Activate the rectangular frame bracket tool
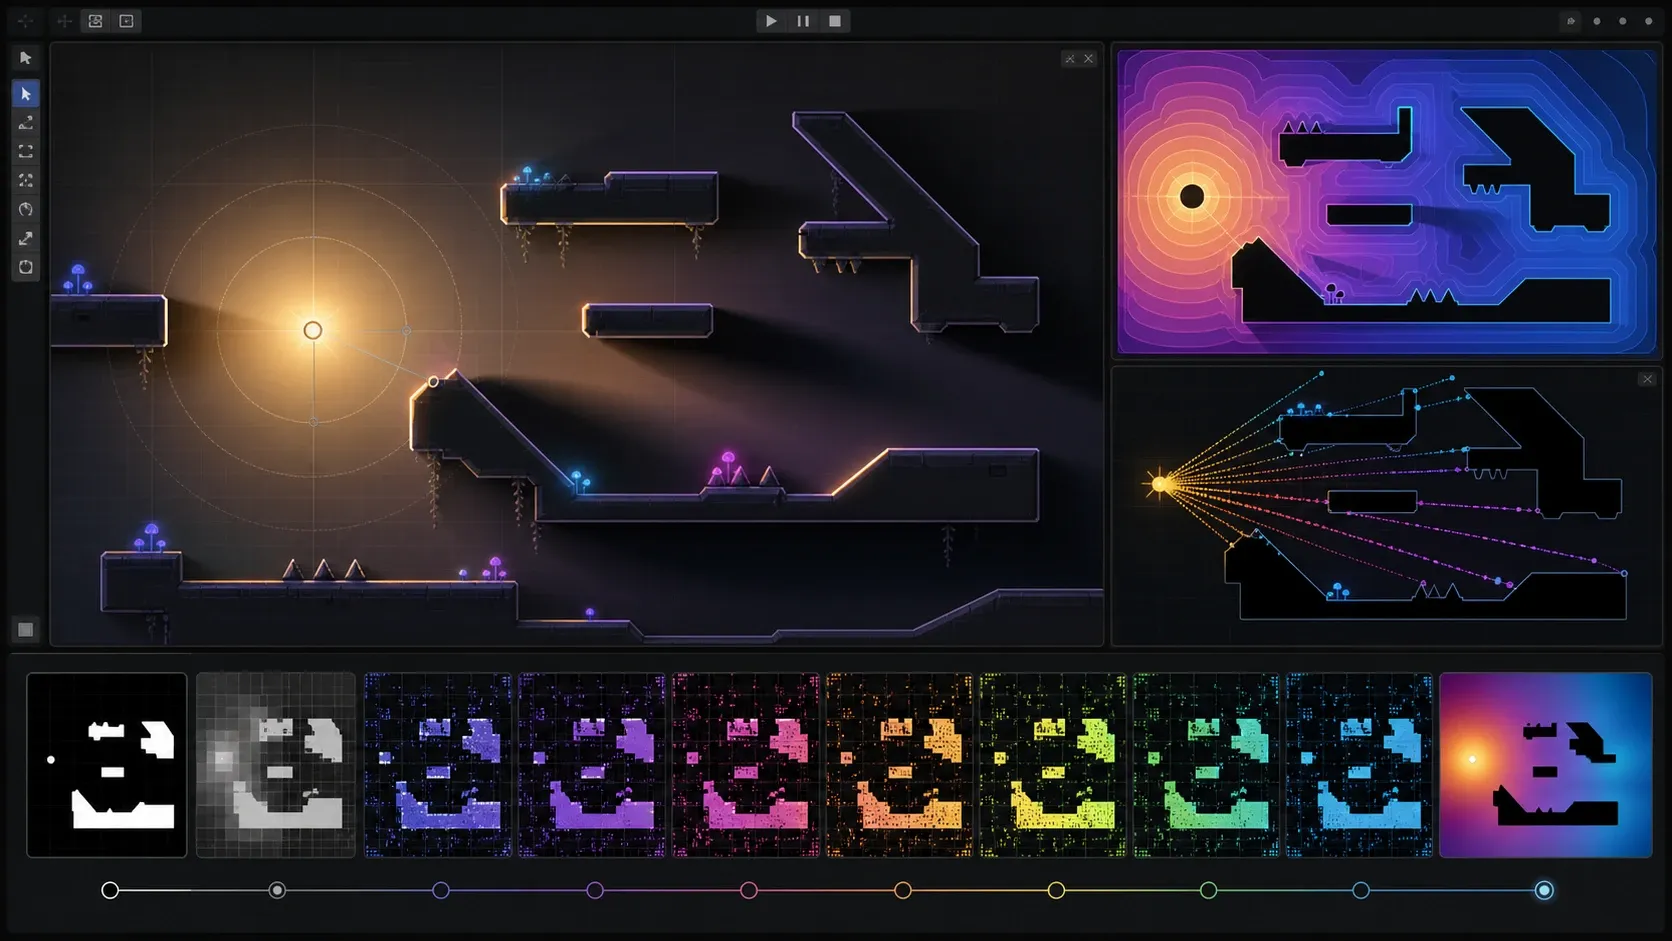 (x=26, y=151)
